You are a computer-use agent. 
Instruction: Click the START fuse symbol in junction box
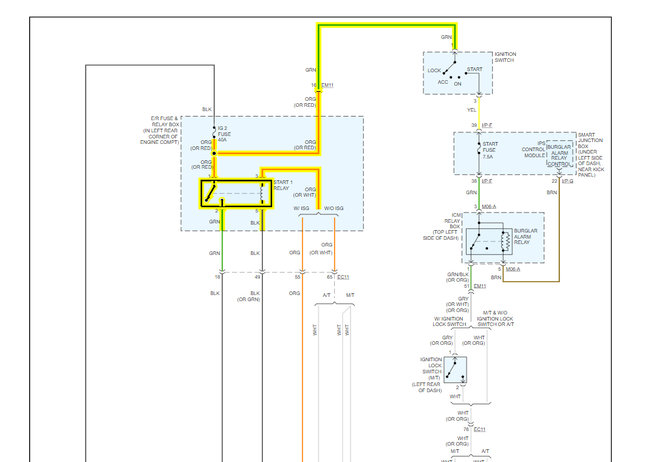click(479, 149)
